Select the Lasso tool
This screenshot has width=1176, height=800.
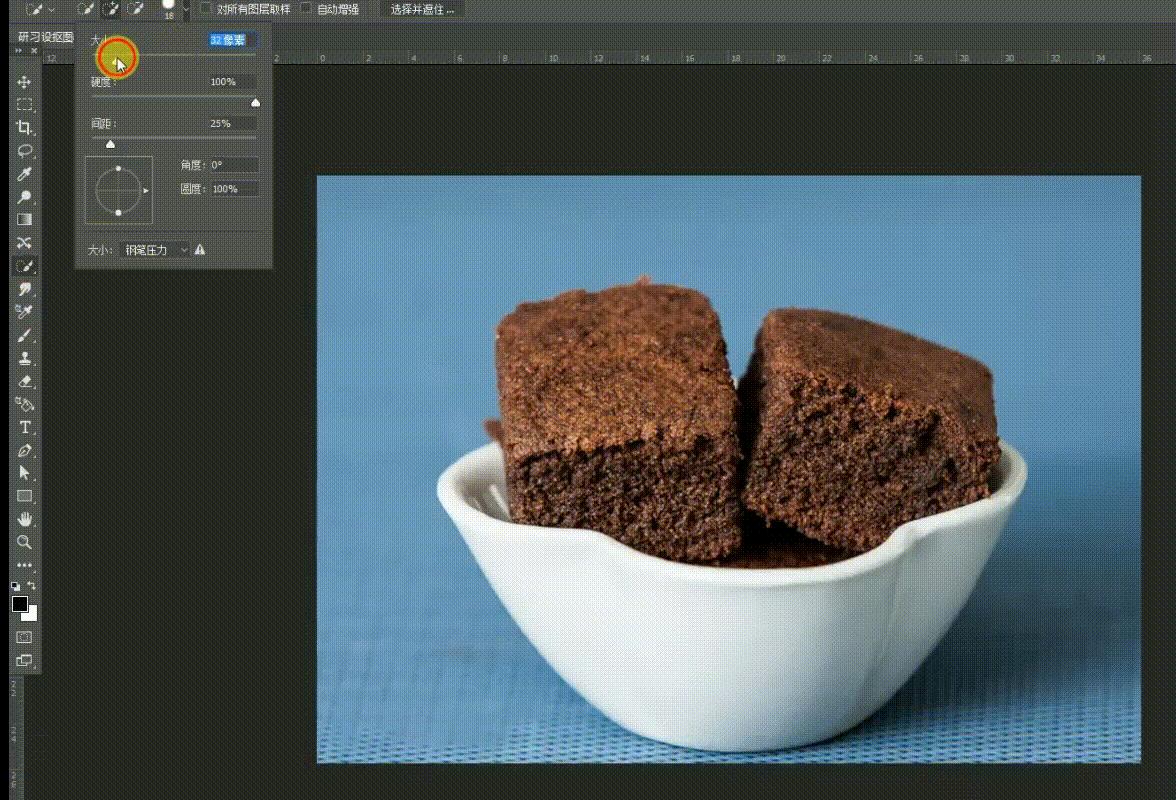(24, 151)
